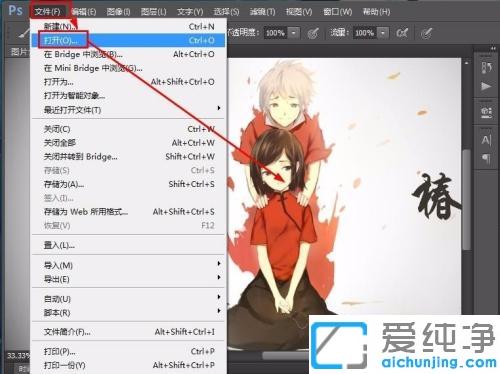Viewport: 500px width, 374px height.
Task: Open the flow 100% dropdown arrow
Action: coord(383,33)
